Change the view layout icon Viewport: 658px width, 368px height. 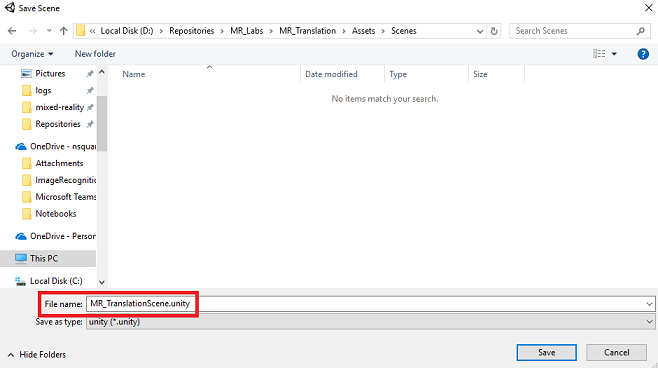(599, 54)
